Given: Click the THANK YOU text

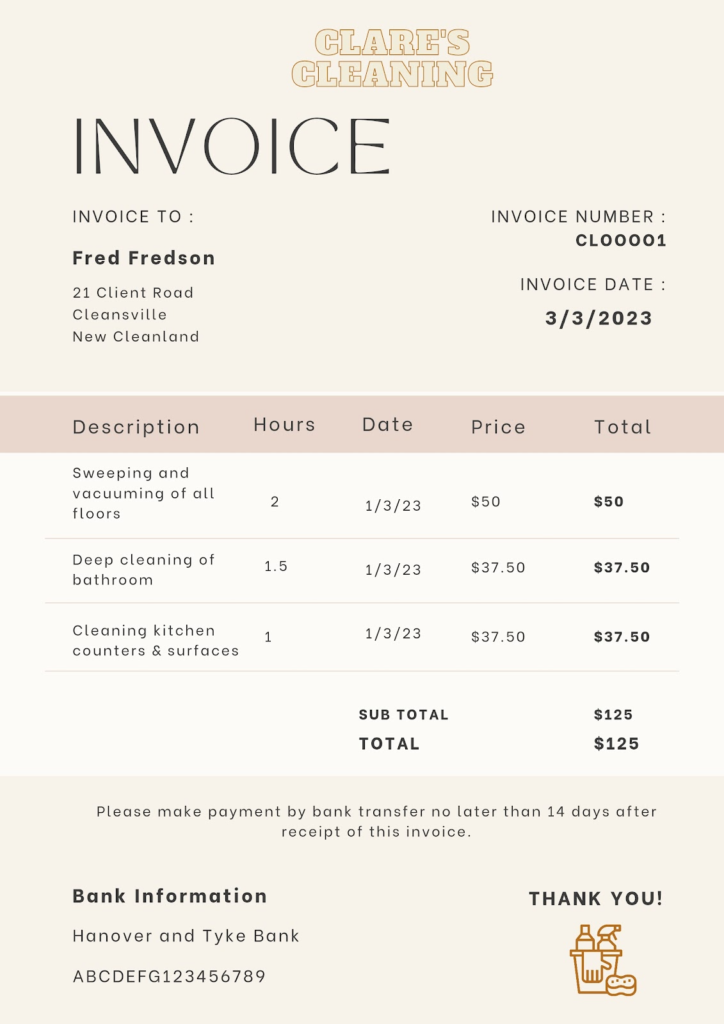Looking at the screenshot, I should pos(596,899).
